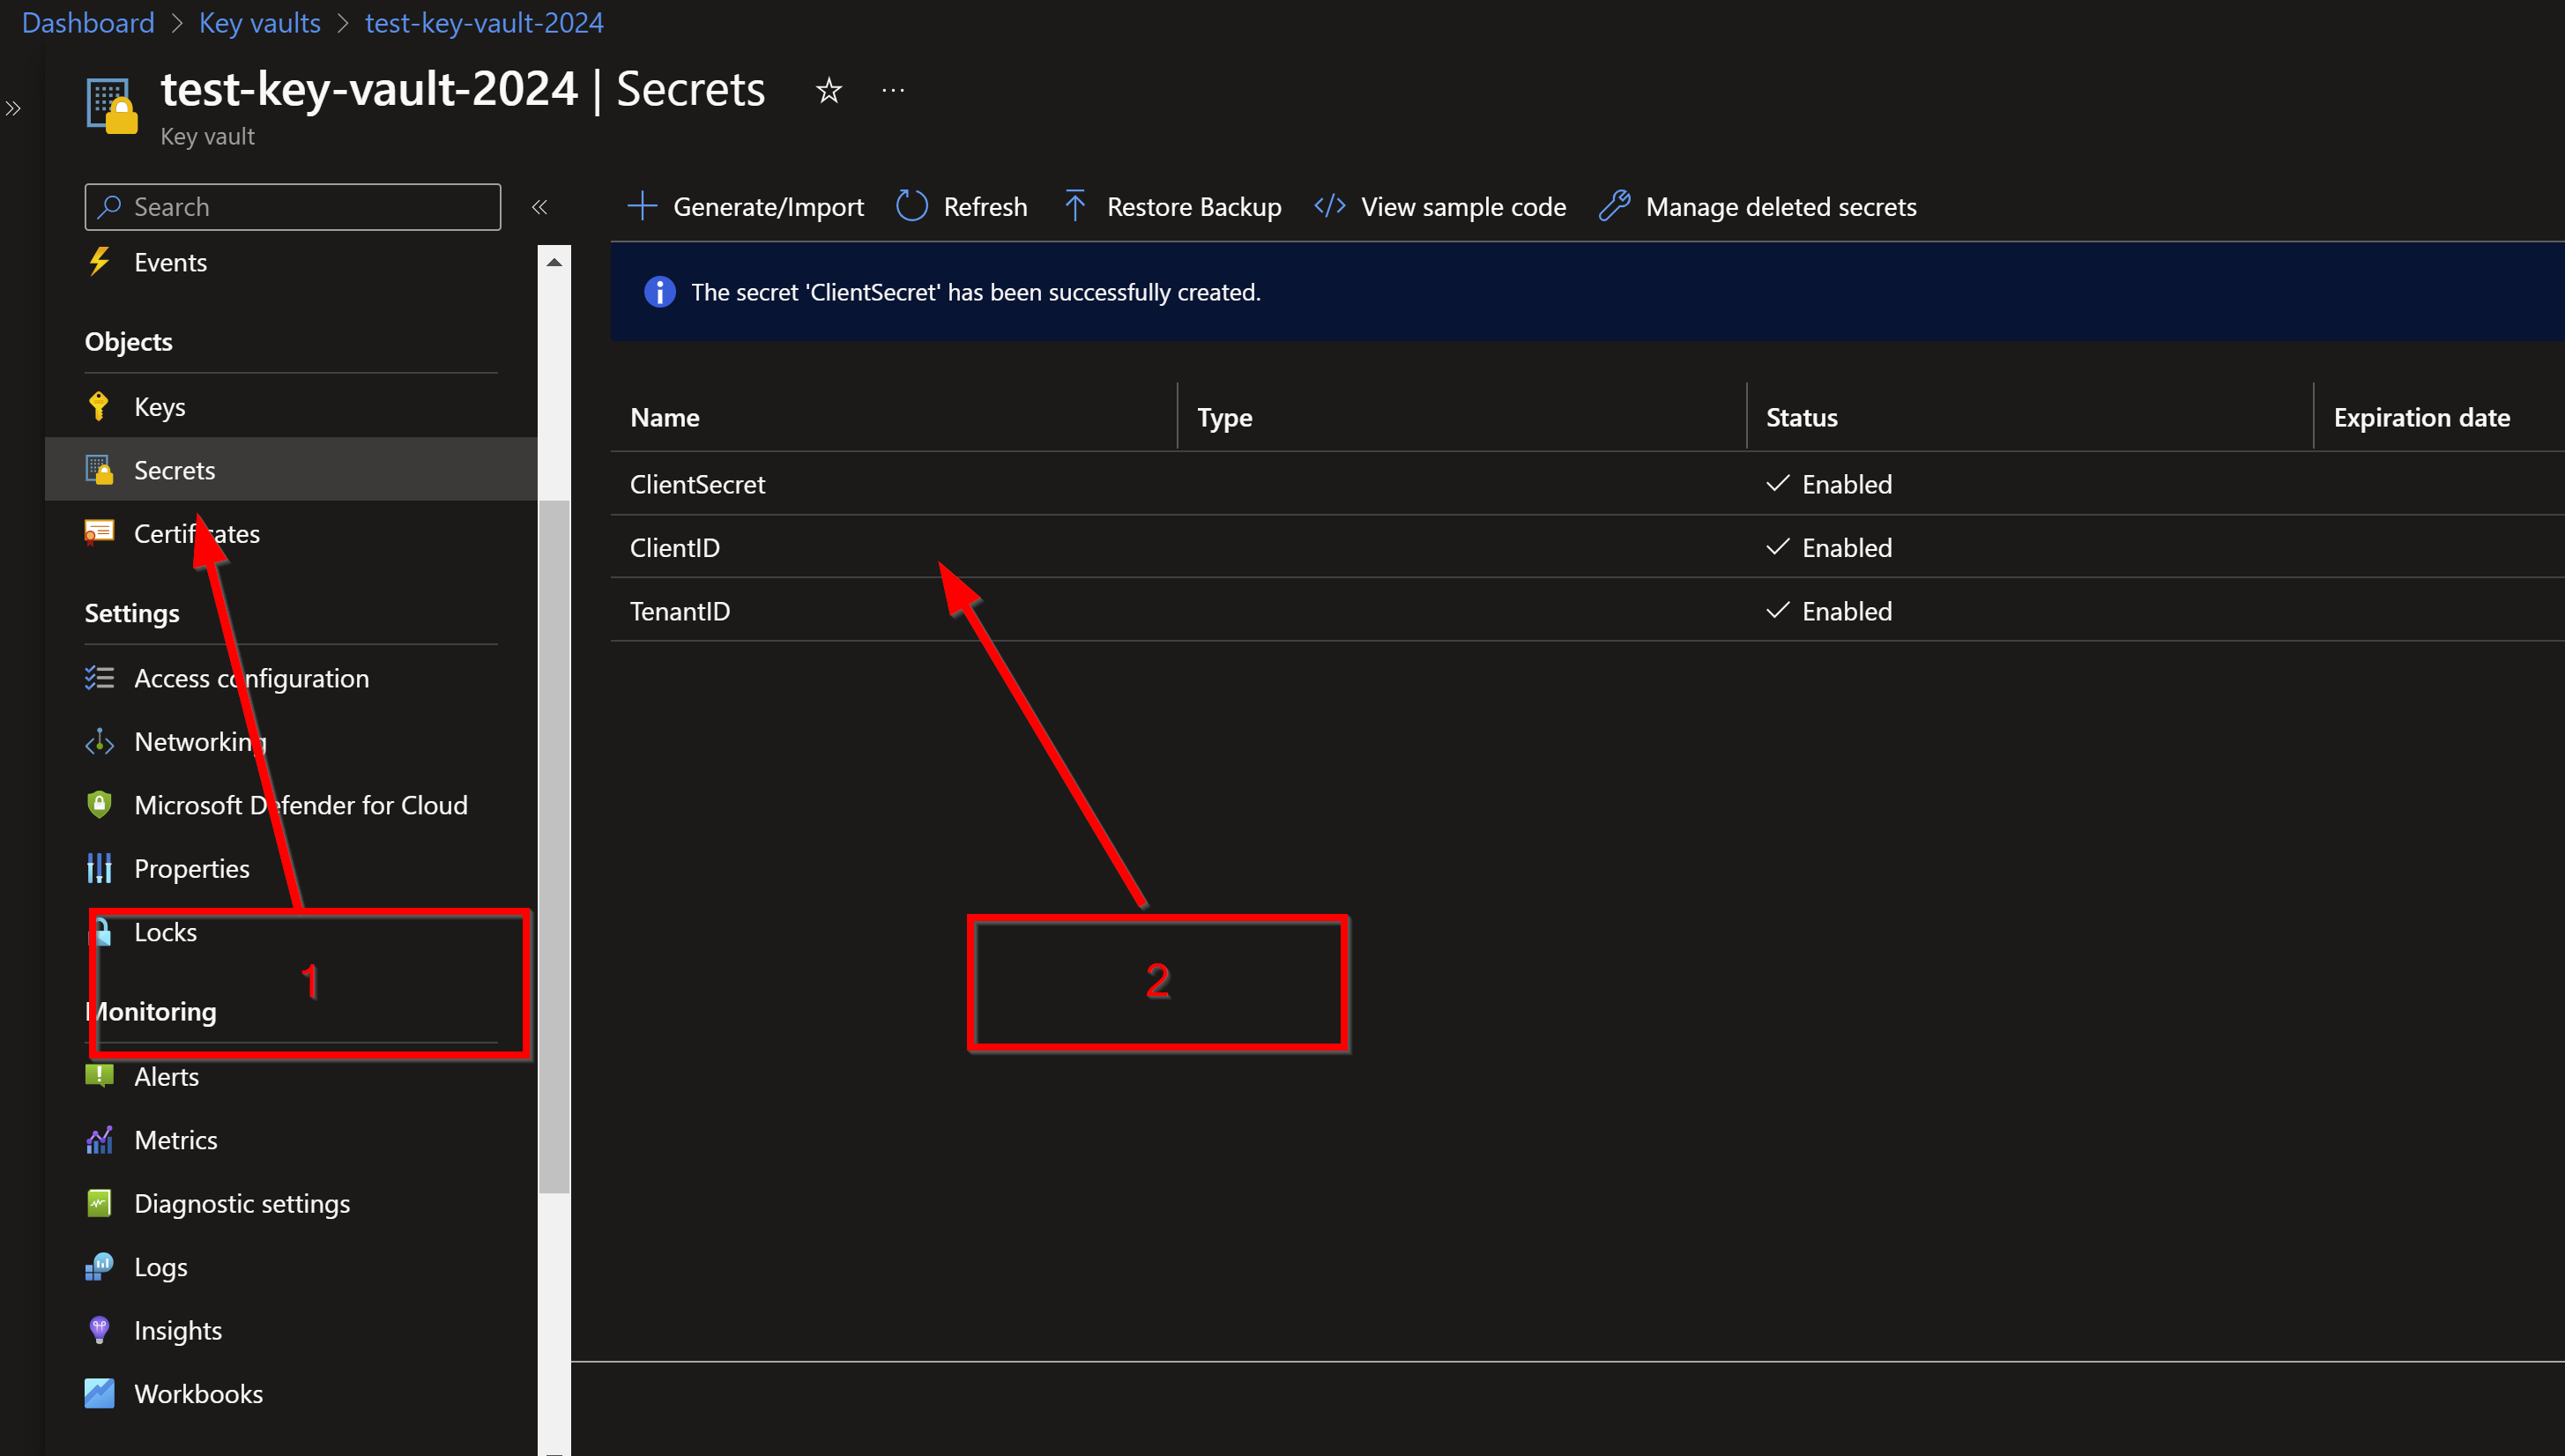Click the Secrets sidebar icon
2565x1456 pixels.
pyautogui.click(x=99, y=470)
